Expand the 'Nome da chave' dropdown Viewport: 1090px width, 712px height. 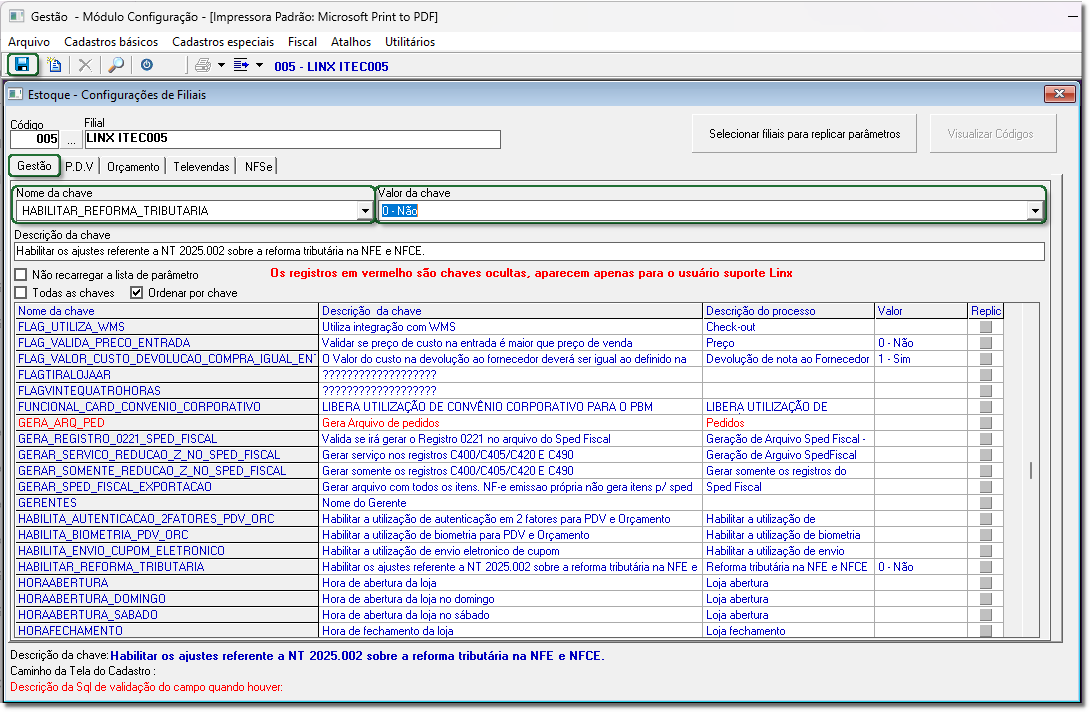[364, 211]
